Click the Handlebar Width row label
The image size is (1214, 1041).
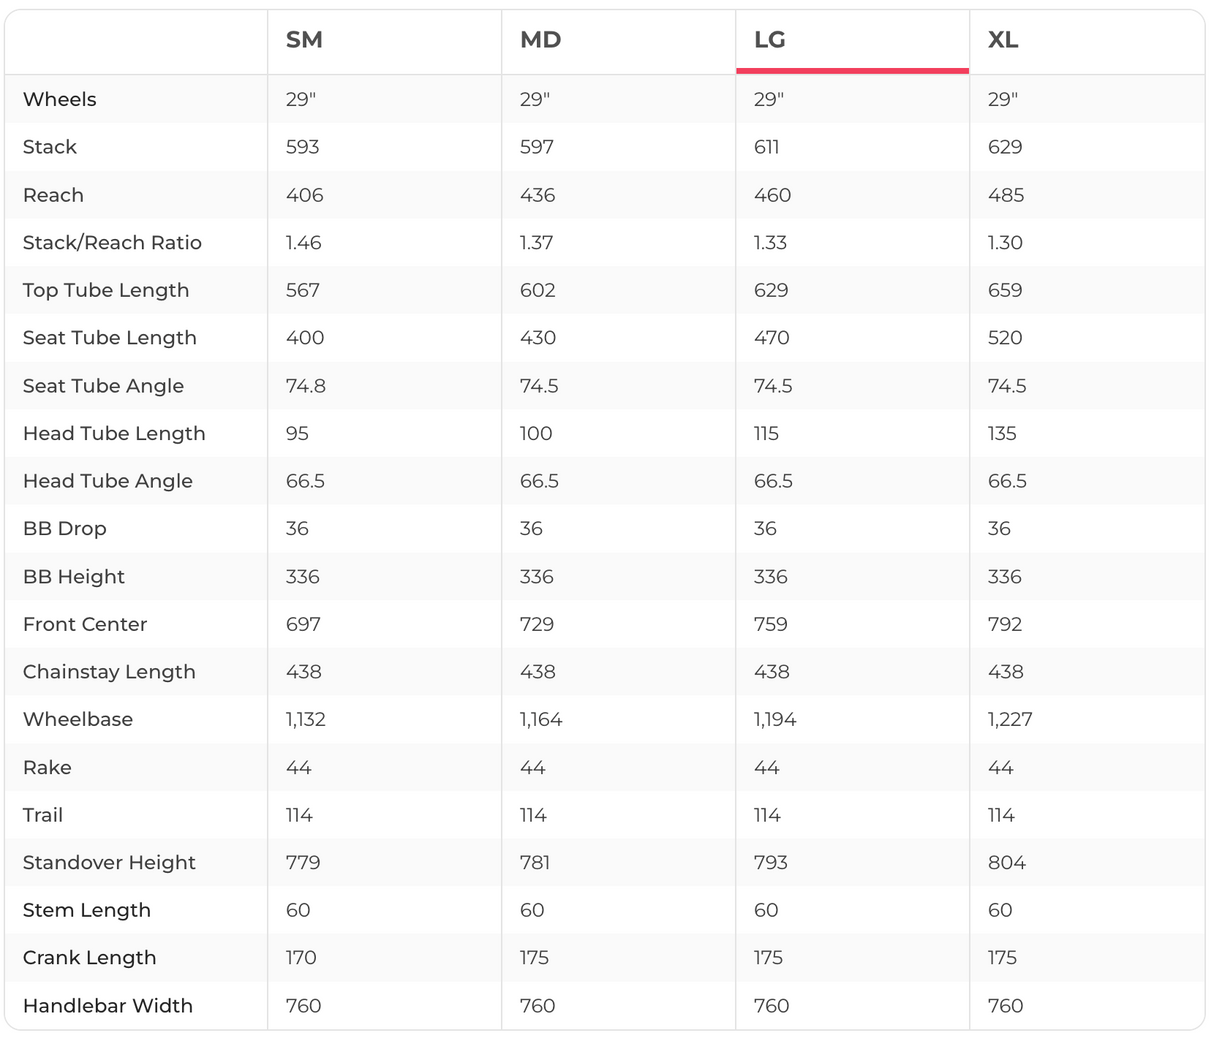[108, 1006]
